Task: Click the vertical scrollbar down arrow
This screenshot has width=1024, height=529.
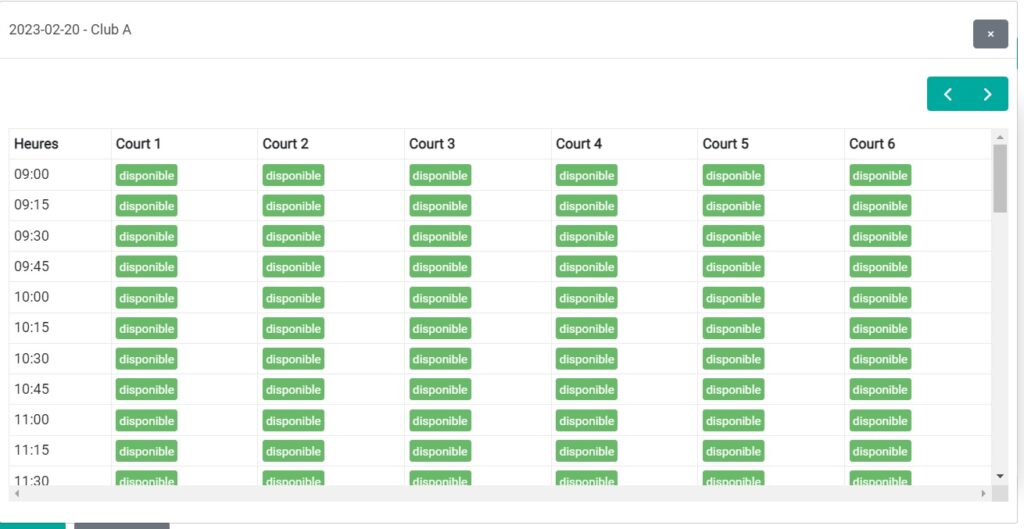Action: pos(1000,477)
